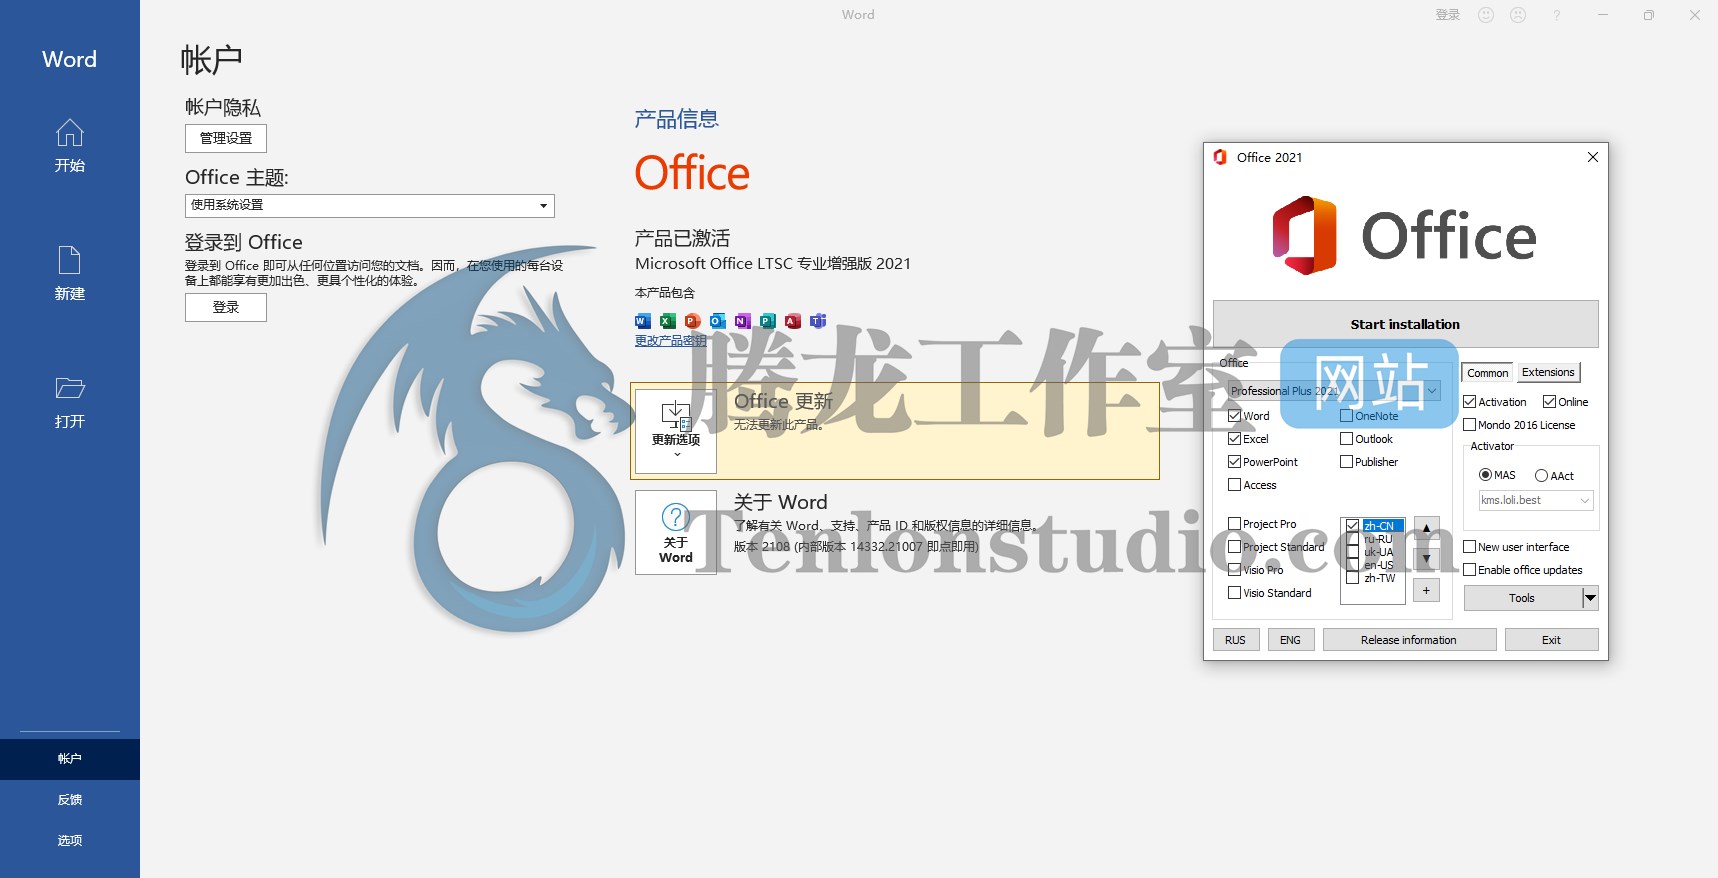
Task: Enable the Project Standard checkbox
Action: (x=1234, y=547)
